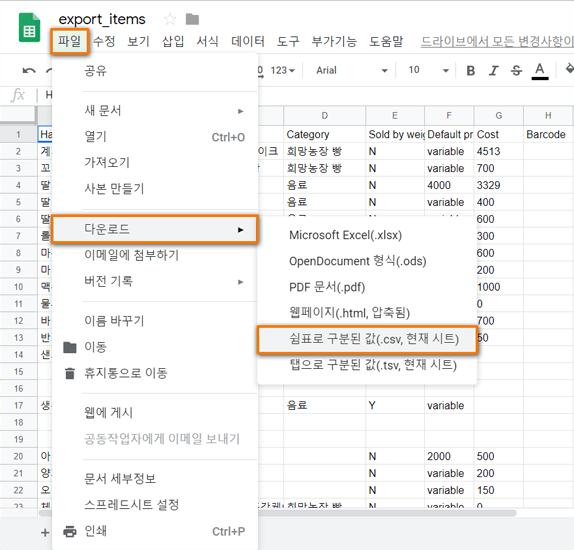The height and width of the screenshot is (550, 574).
Task: Select column D header
Action: point(324,116)
